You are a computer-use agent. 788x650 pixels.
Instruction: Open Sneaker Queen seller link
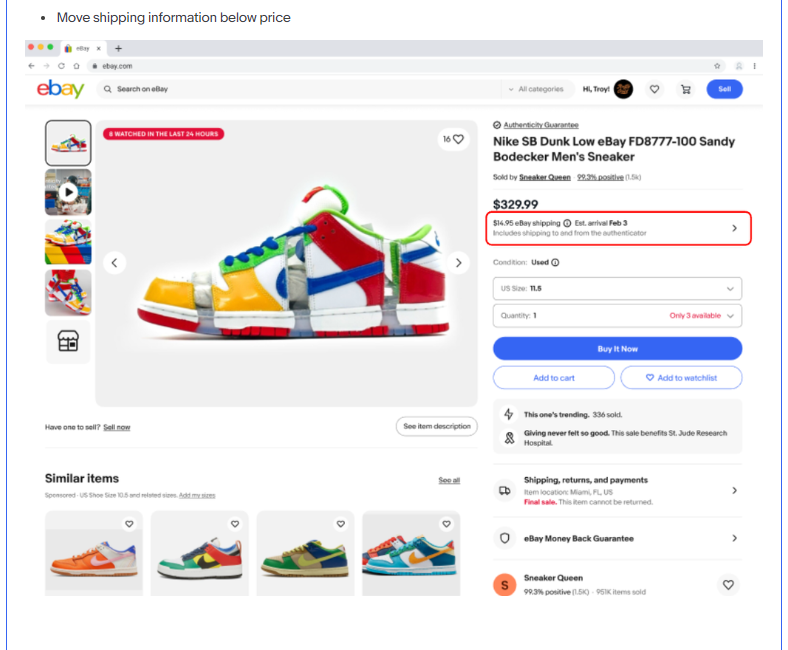tap(545, 177)
